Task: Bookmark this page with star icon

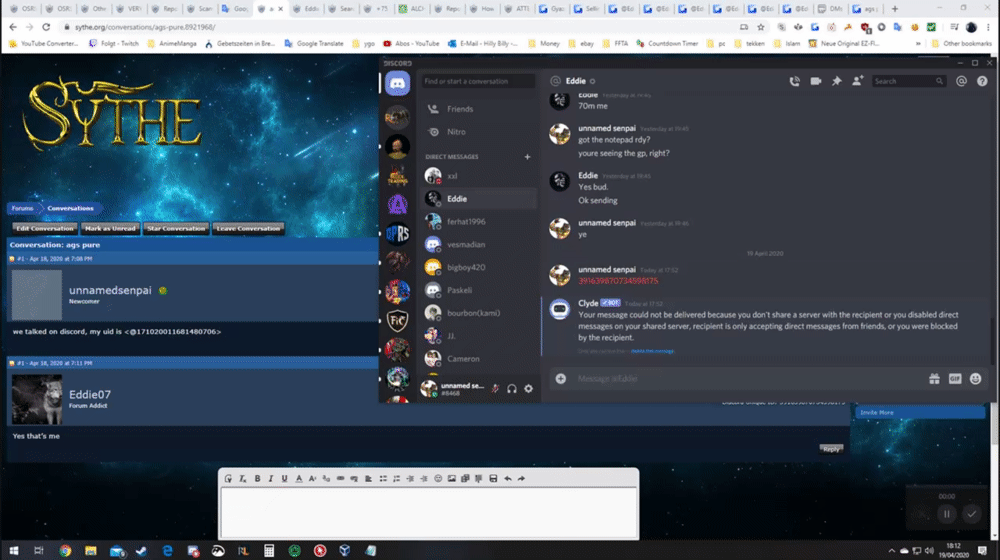Action: [761, 27]
